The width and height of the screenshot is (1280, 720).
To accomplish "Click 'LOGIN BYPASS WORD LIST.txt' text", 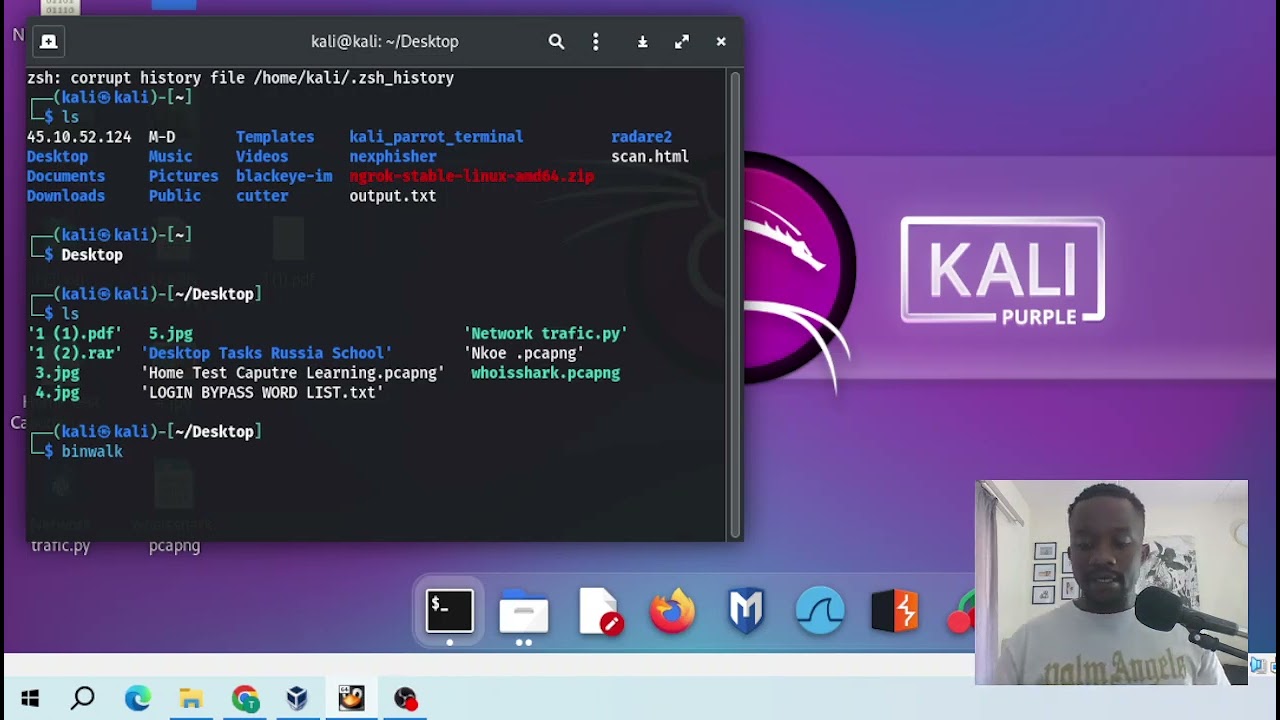I will coord(262,393).
